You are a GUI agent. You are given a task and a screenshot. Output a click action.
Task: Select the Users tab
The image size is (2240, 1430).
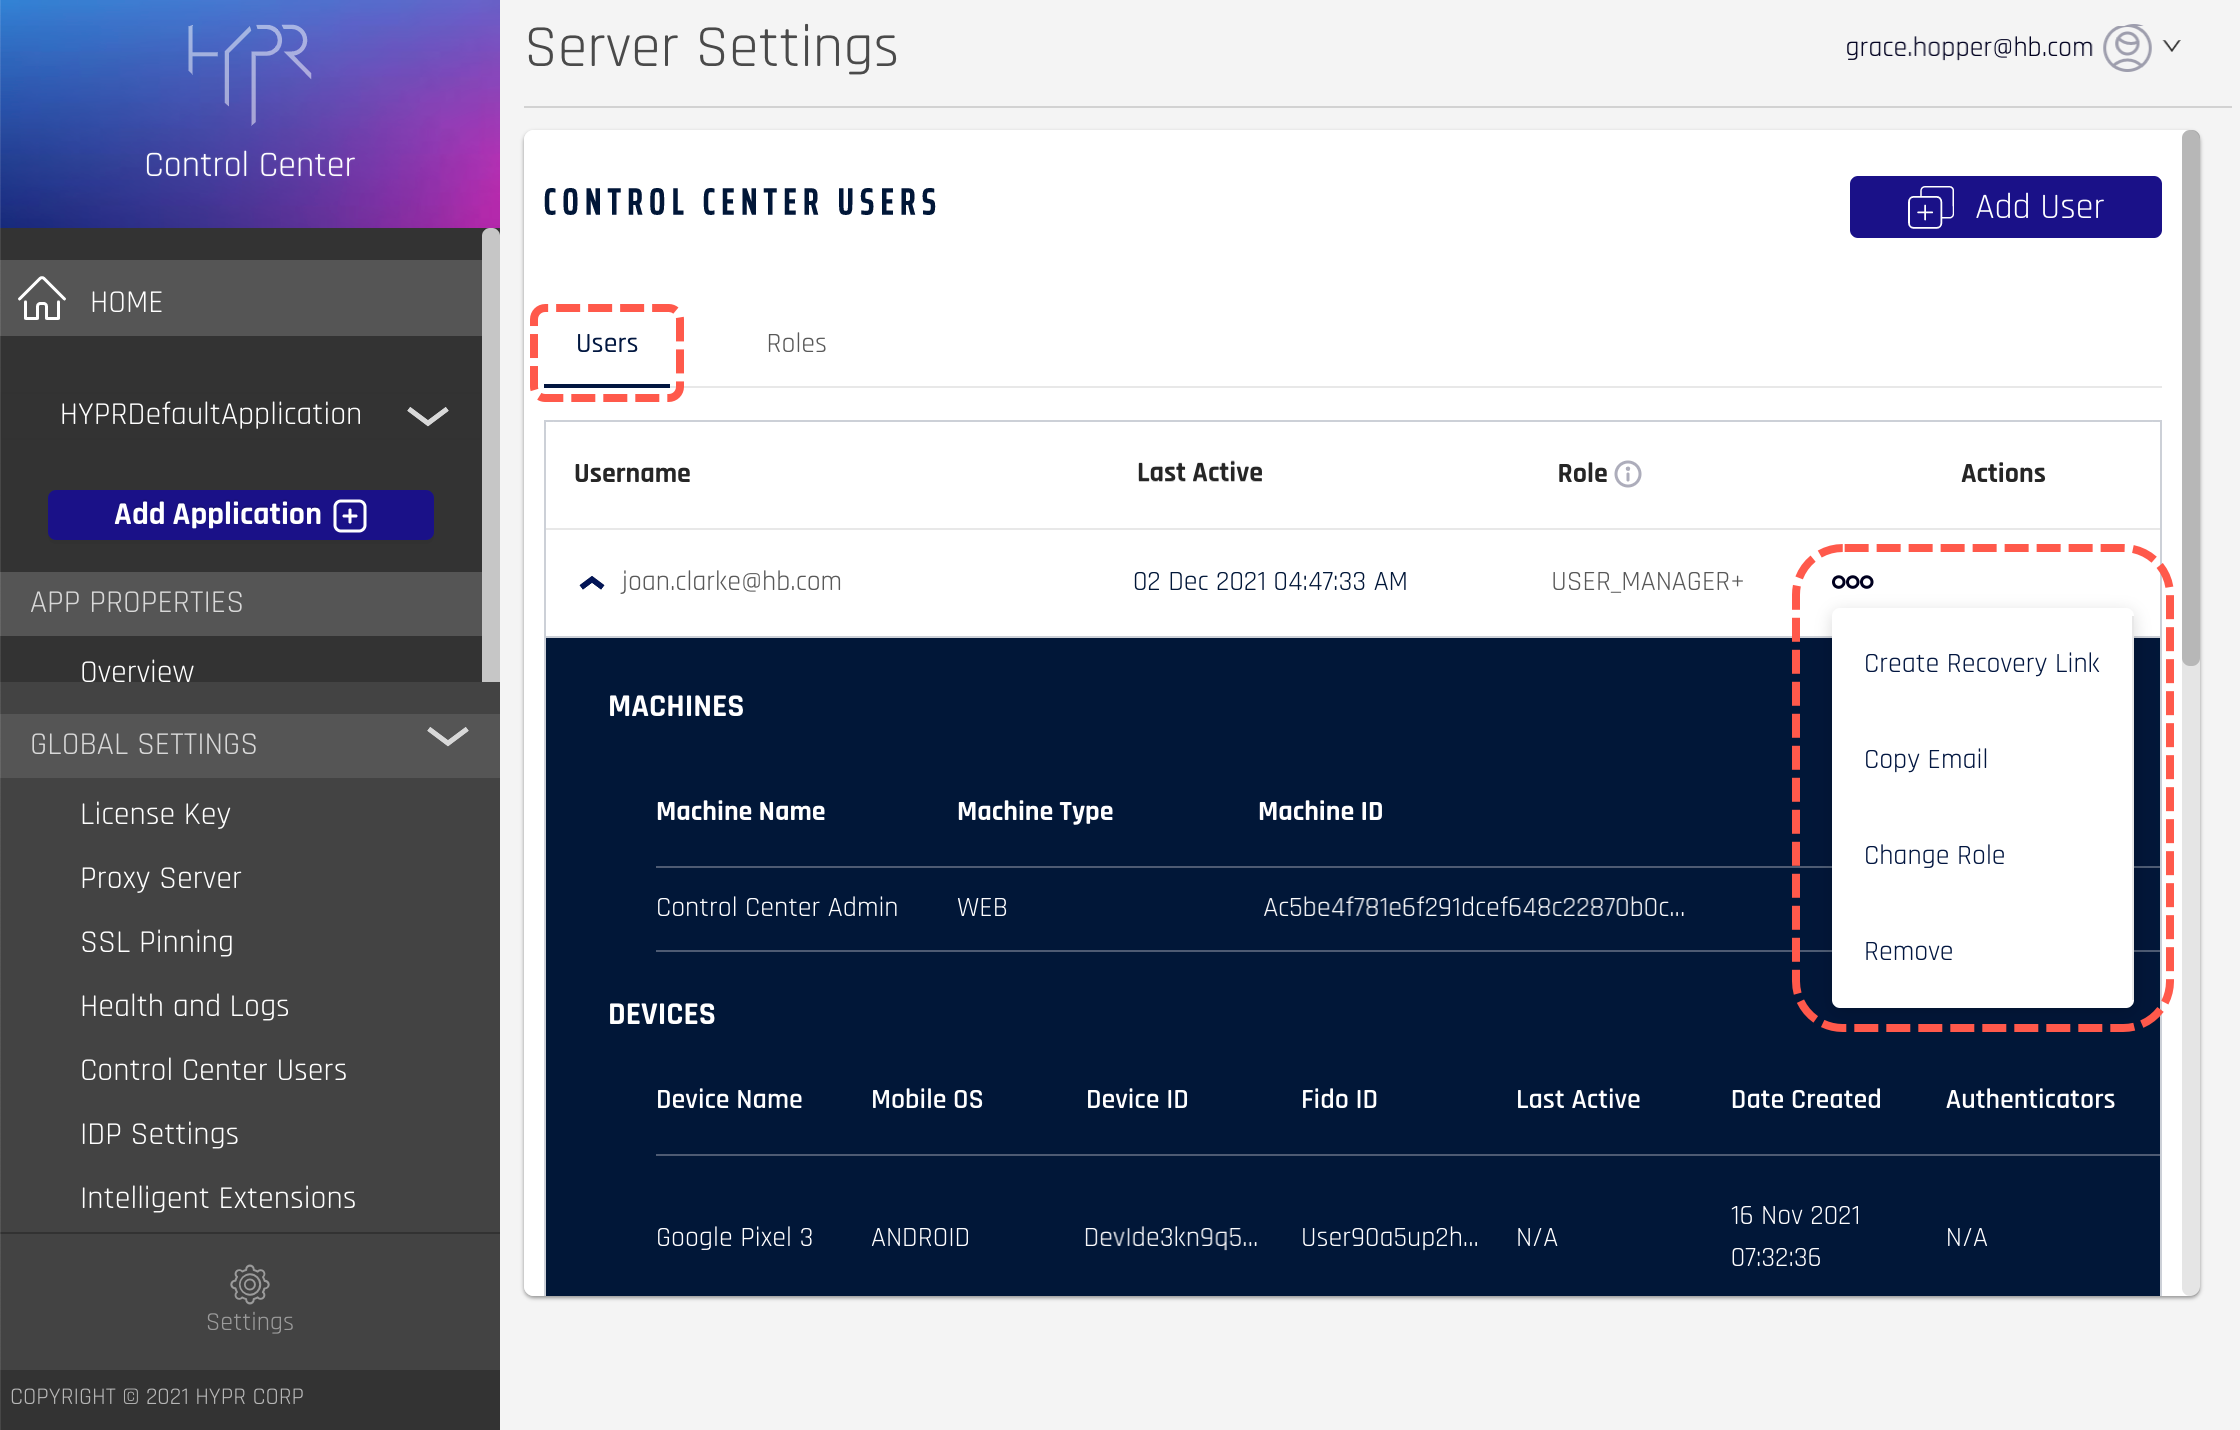(606, 343)
